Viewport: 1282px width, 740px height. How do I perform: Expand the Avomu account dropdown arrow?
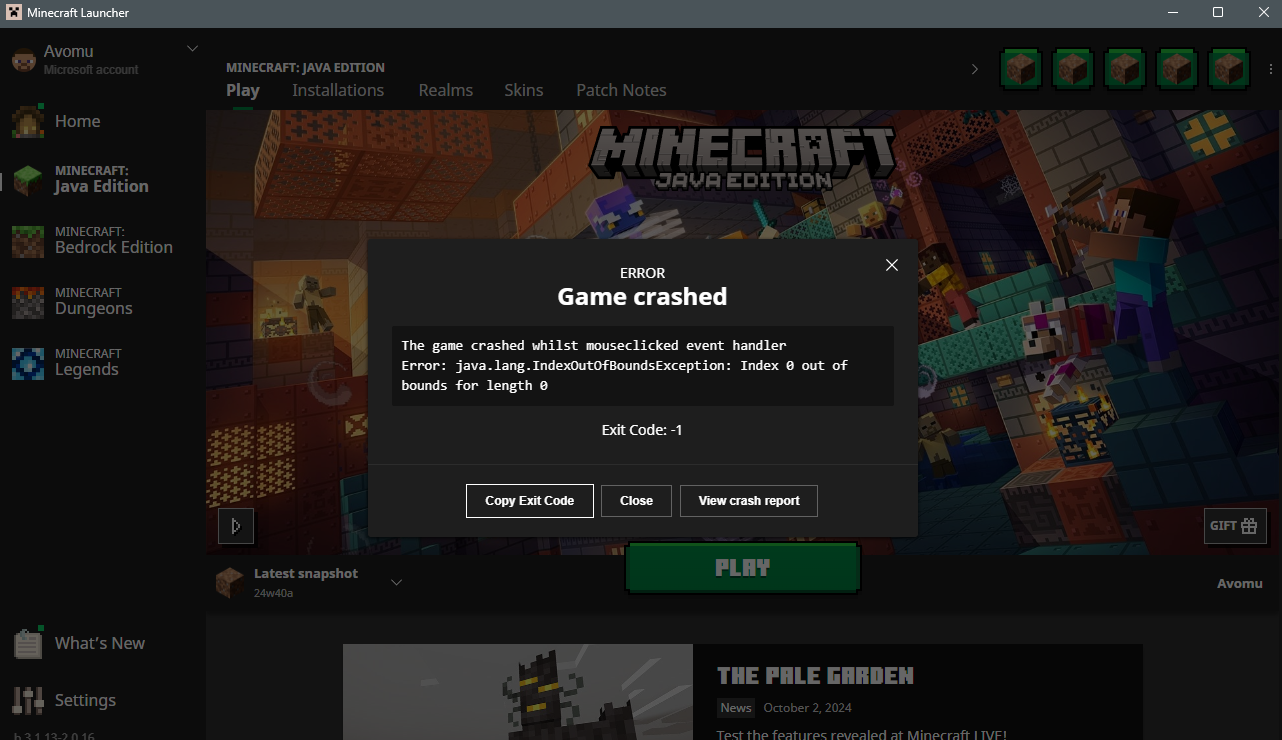point(193,48)
